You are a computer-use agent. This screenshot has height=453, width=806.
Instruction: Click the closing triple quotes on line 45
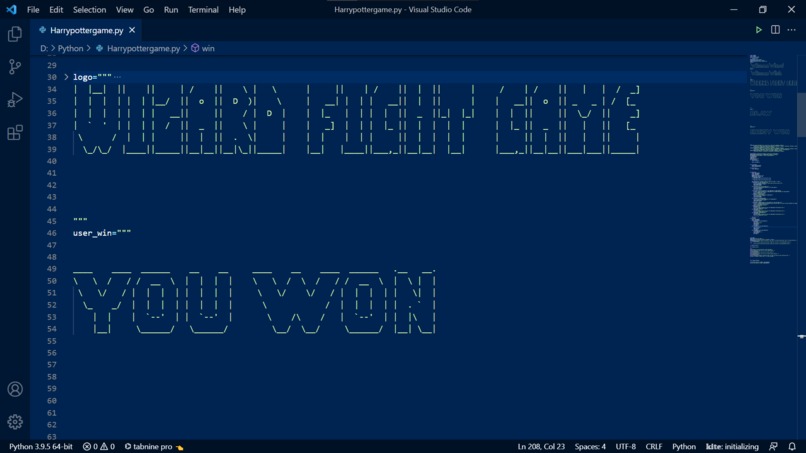pyautogui.click(x=80, y=220)
